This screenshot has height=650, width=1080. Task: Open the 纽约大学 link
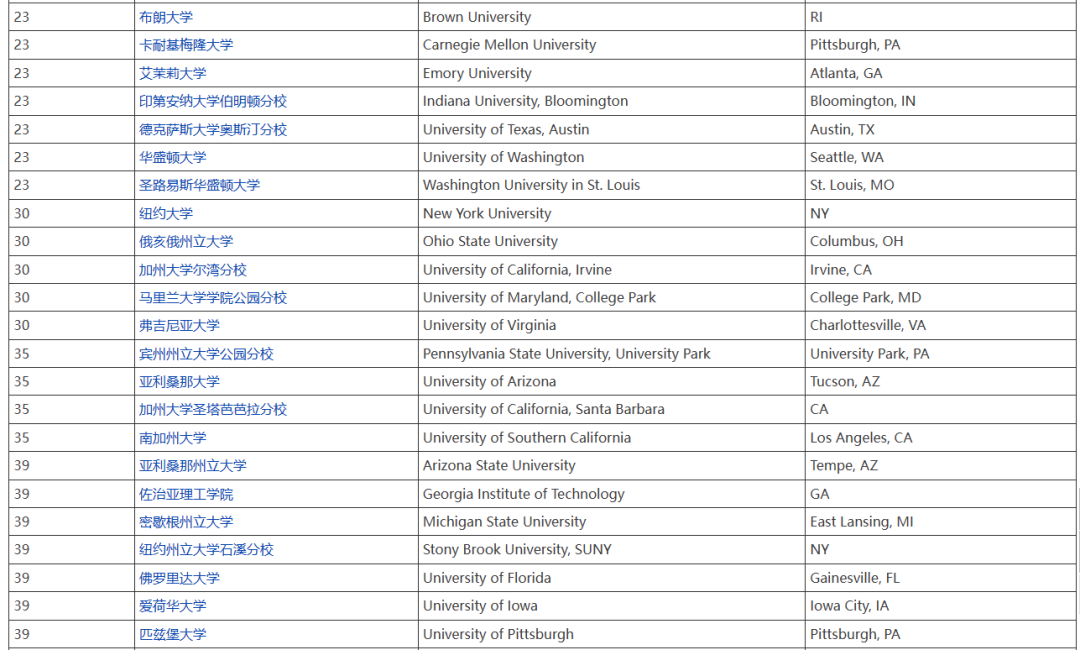point(166,213)
